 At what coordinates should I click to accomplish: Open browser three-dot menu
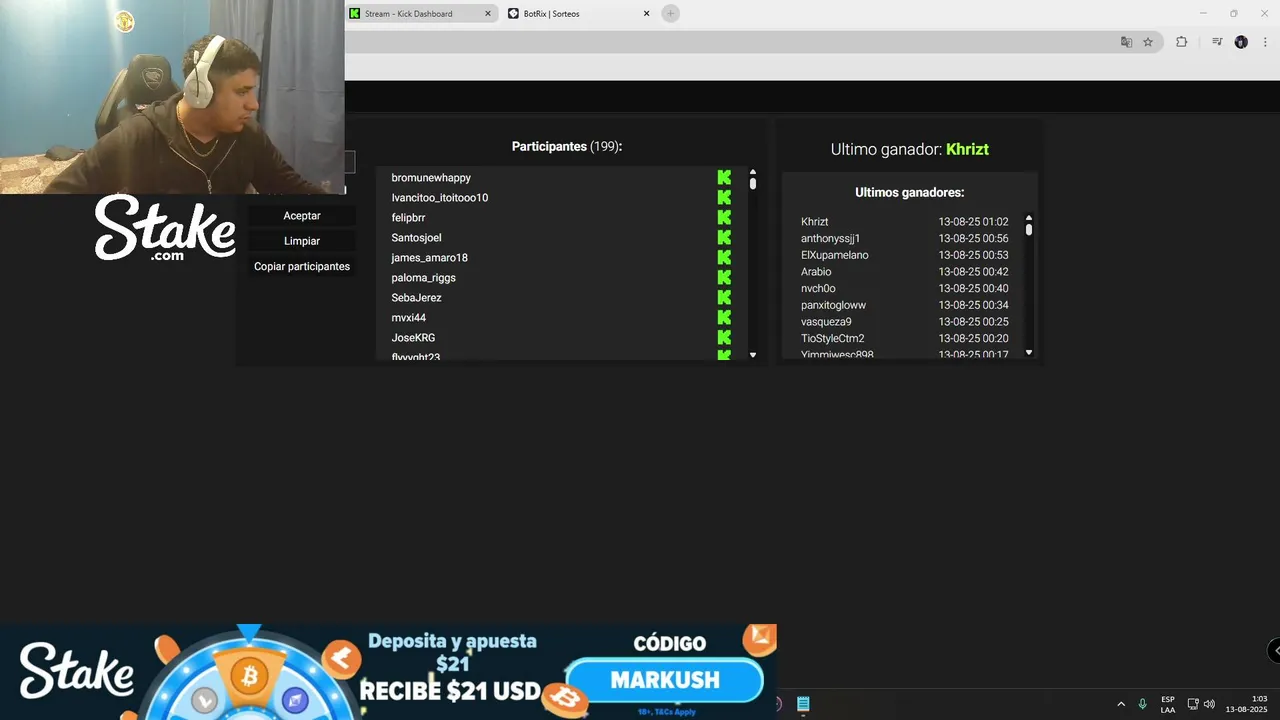1264,42
